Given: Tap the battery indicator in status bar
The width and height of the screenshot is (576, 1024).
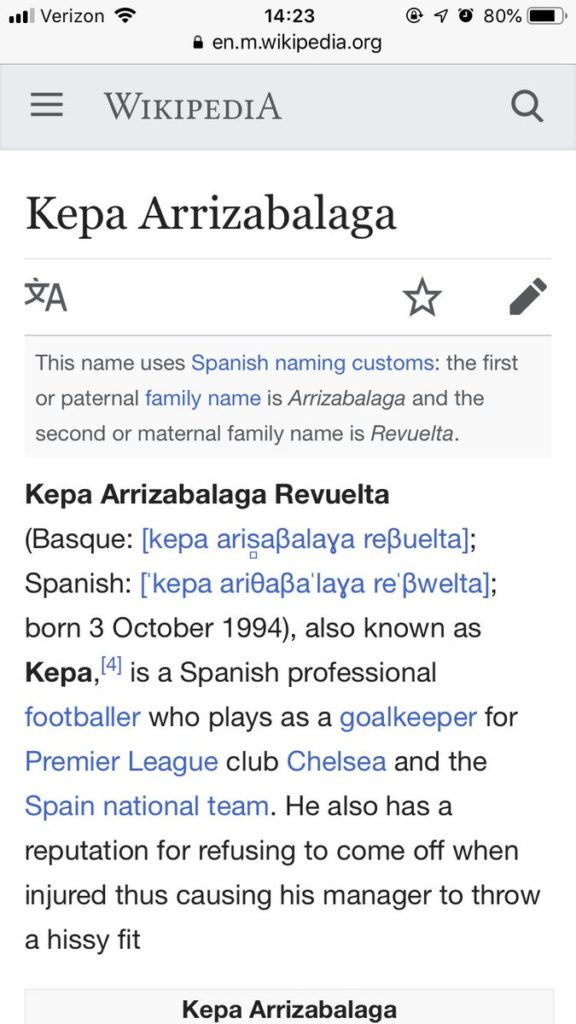Looking at the screenshot, I should pyautogui.click(x=547, y=16).
